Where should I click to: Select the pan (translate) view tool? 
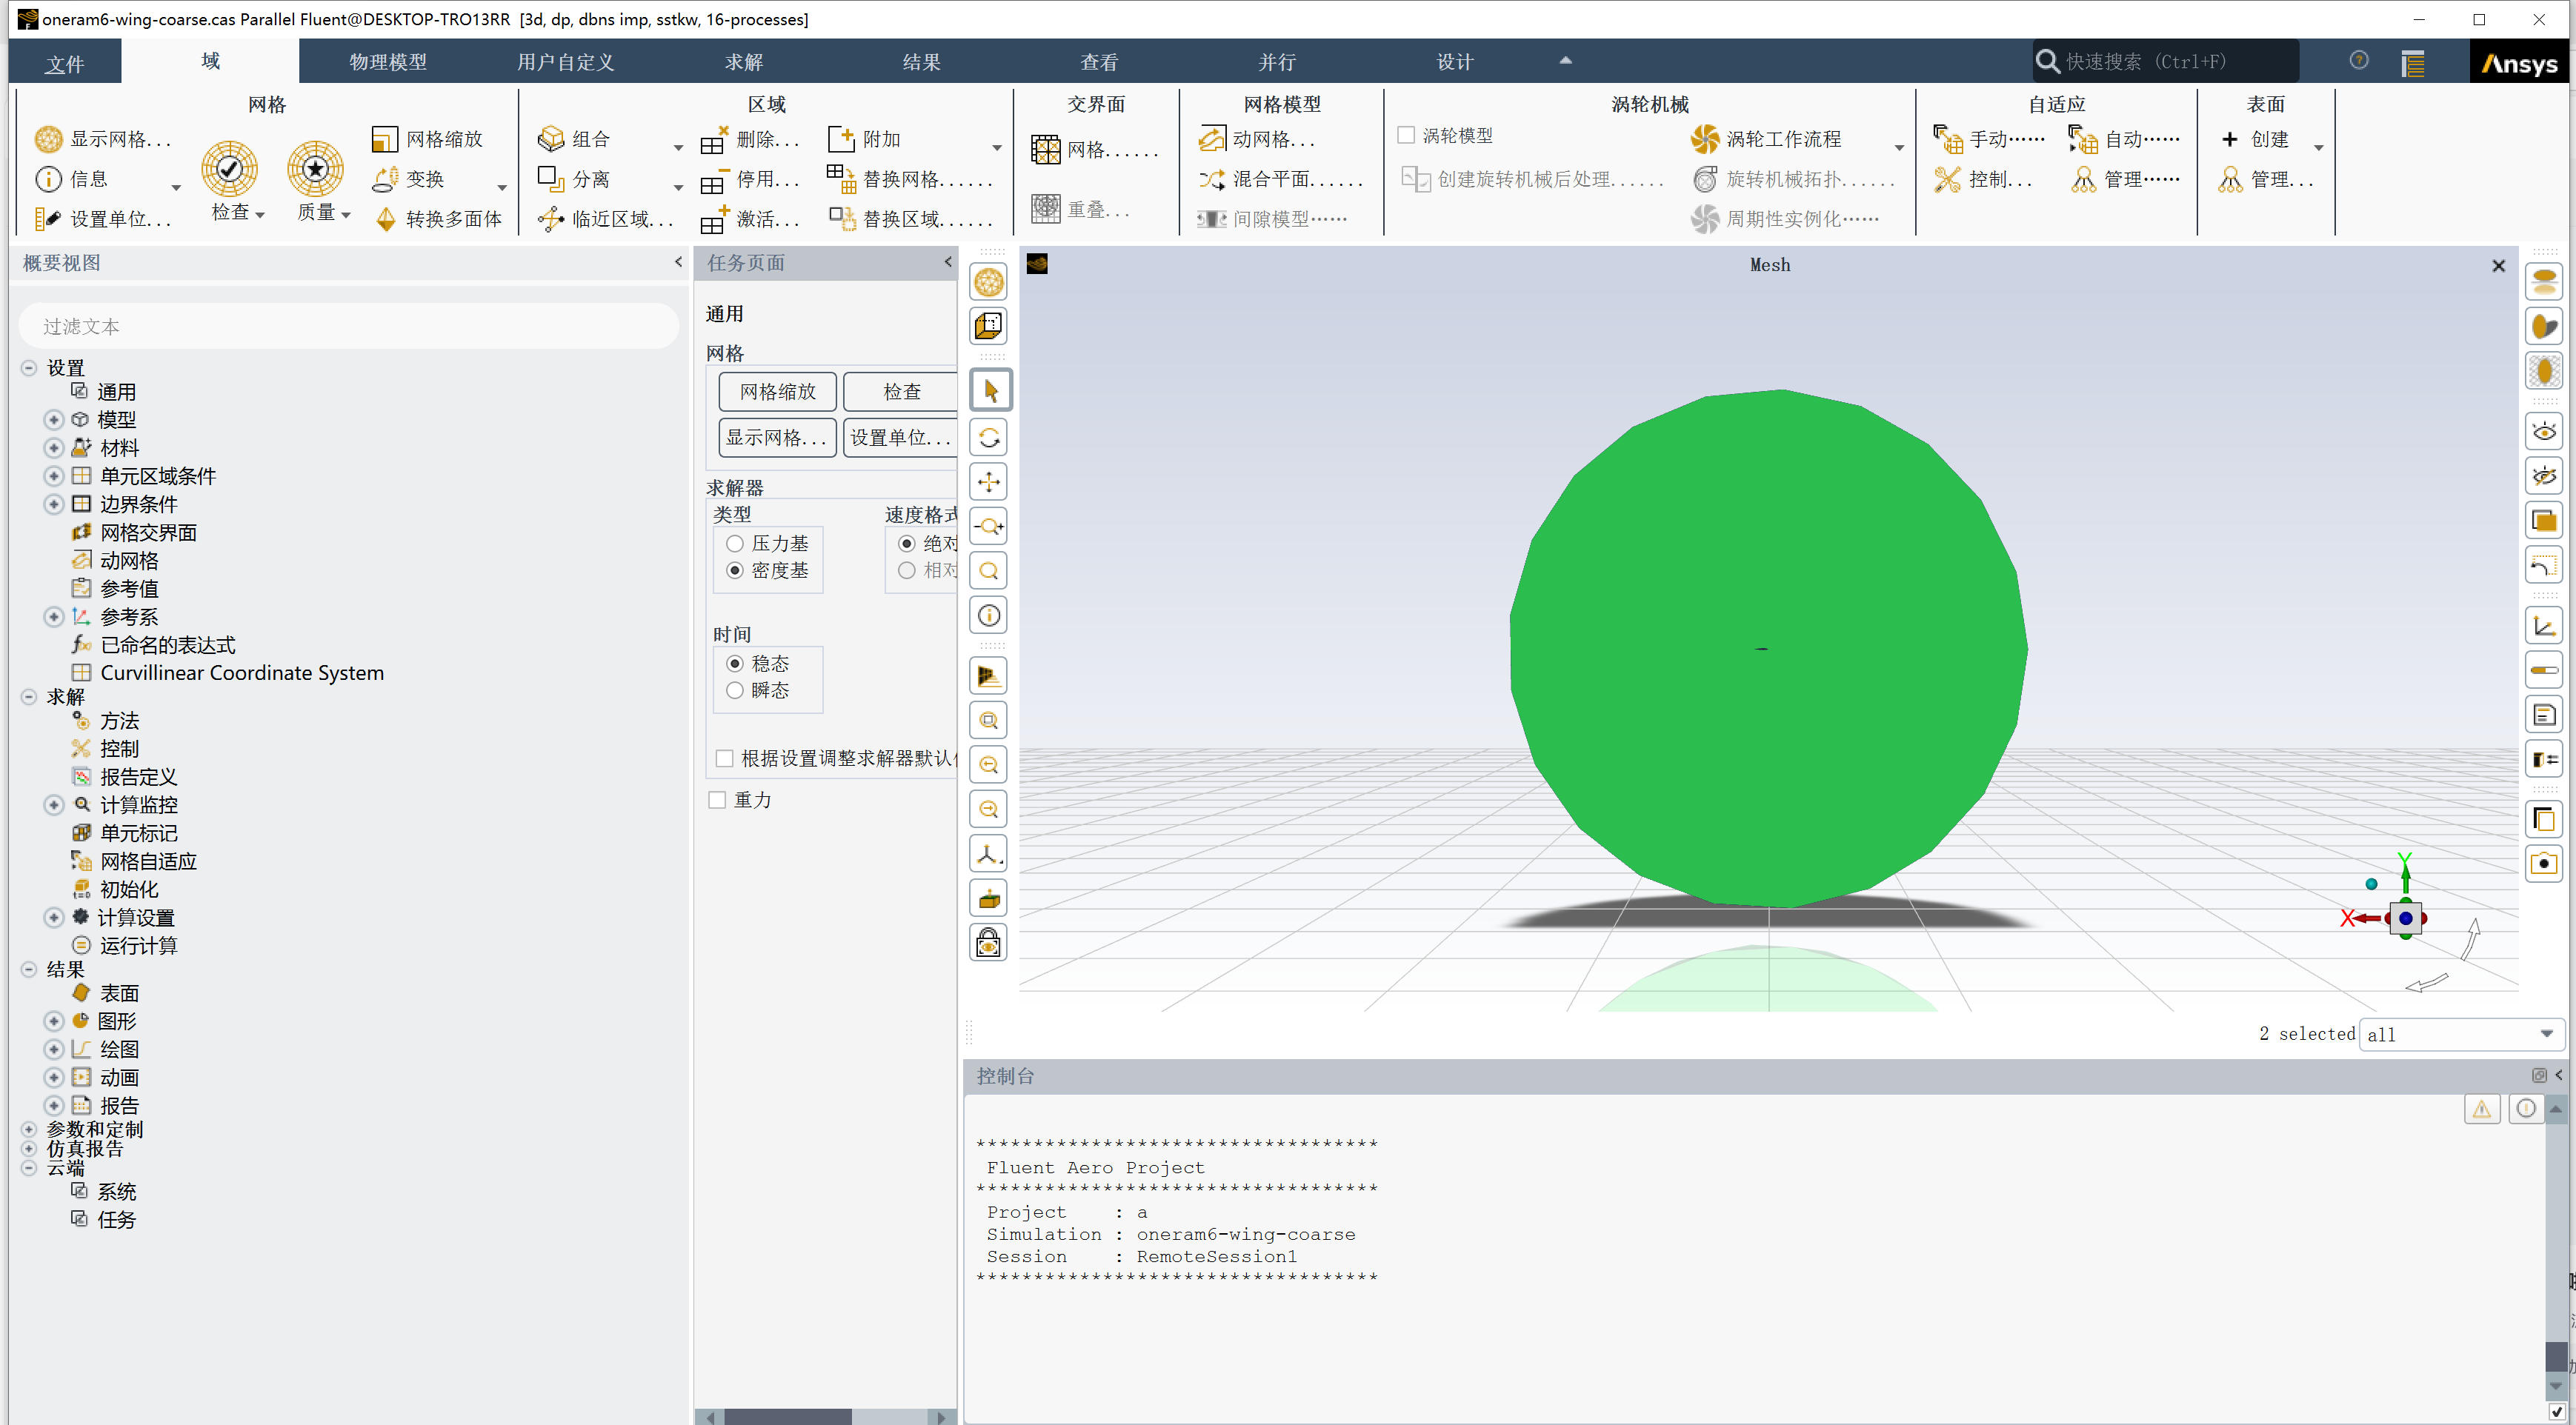pos(989,482)
